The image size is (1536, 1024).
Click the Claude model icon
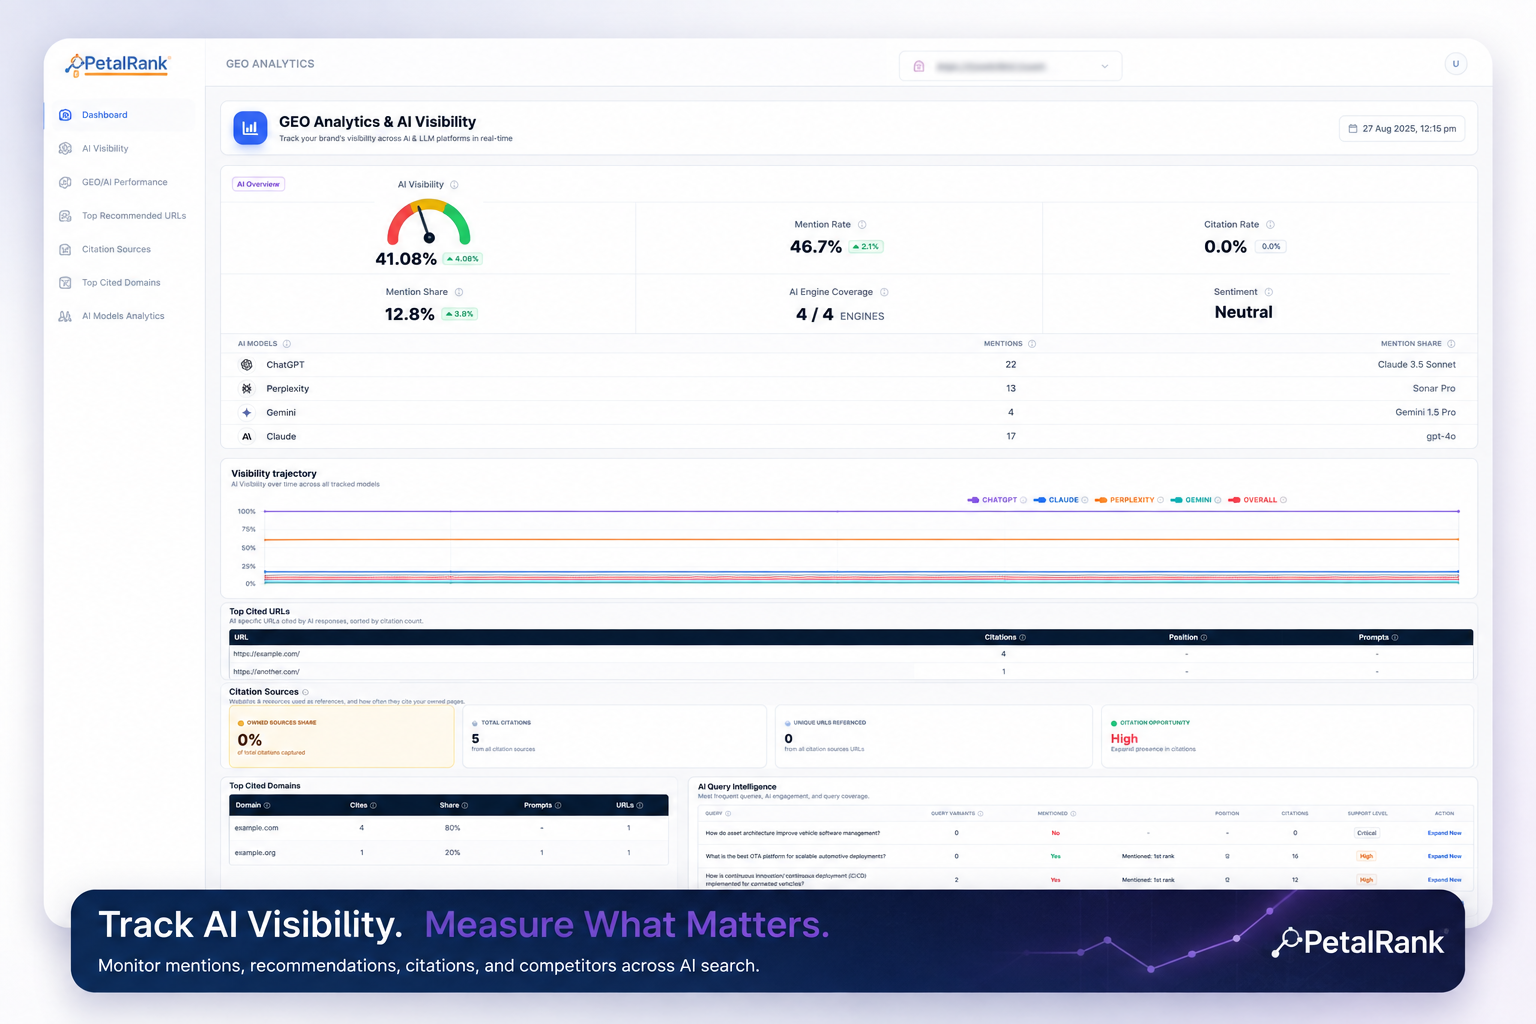coord(247,437)
